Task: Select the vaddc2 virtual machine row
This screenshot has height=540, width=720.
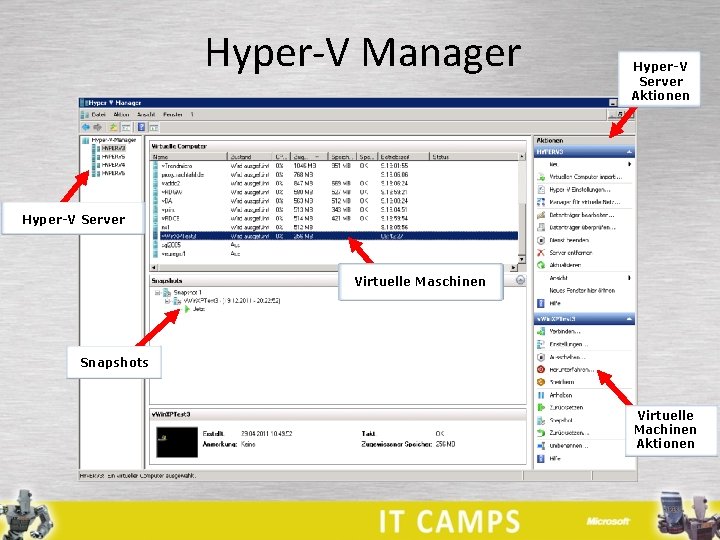Action: tap(335, 183)
